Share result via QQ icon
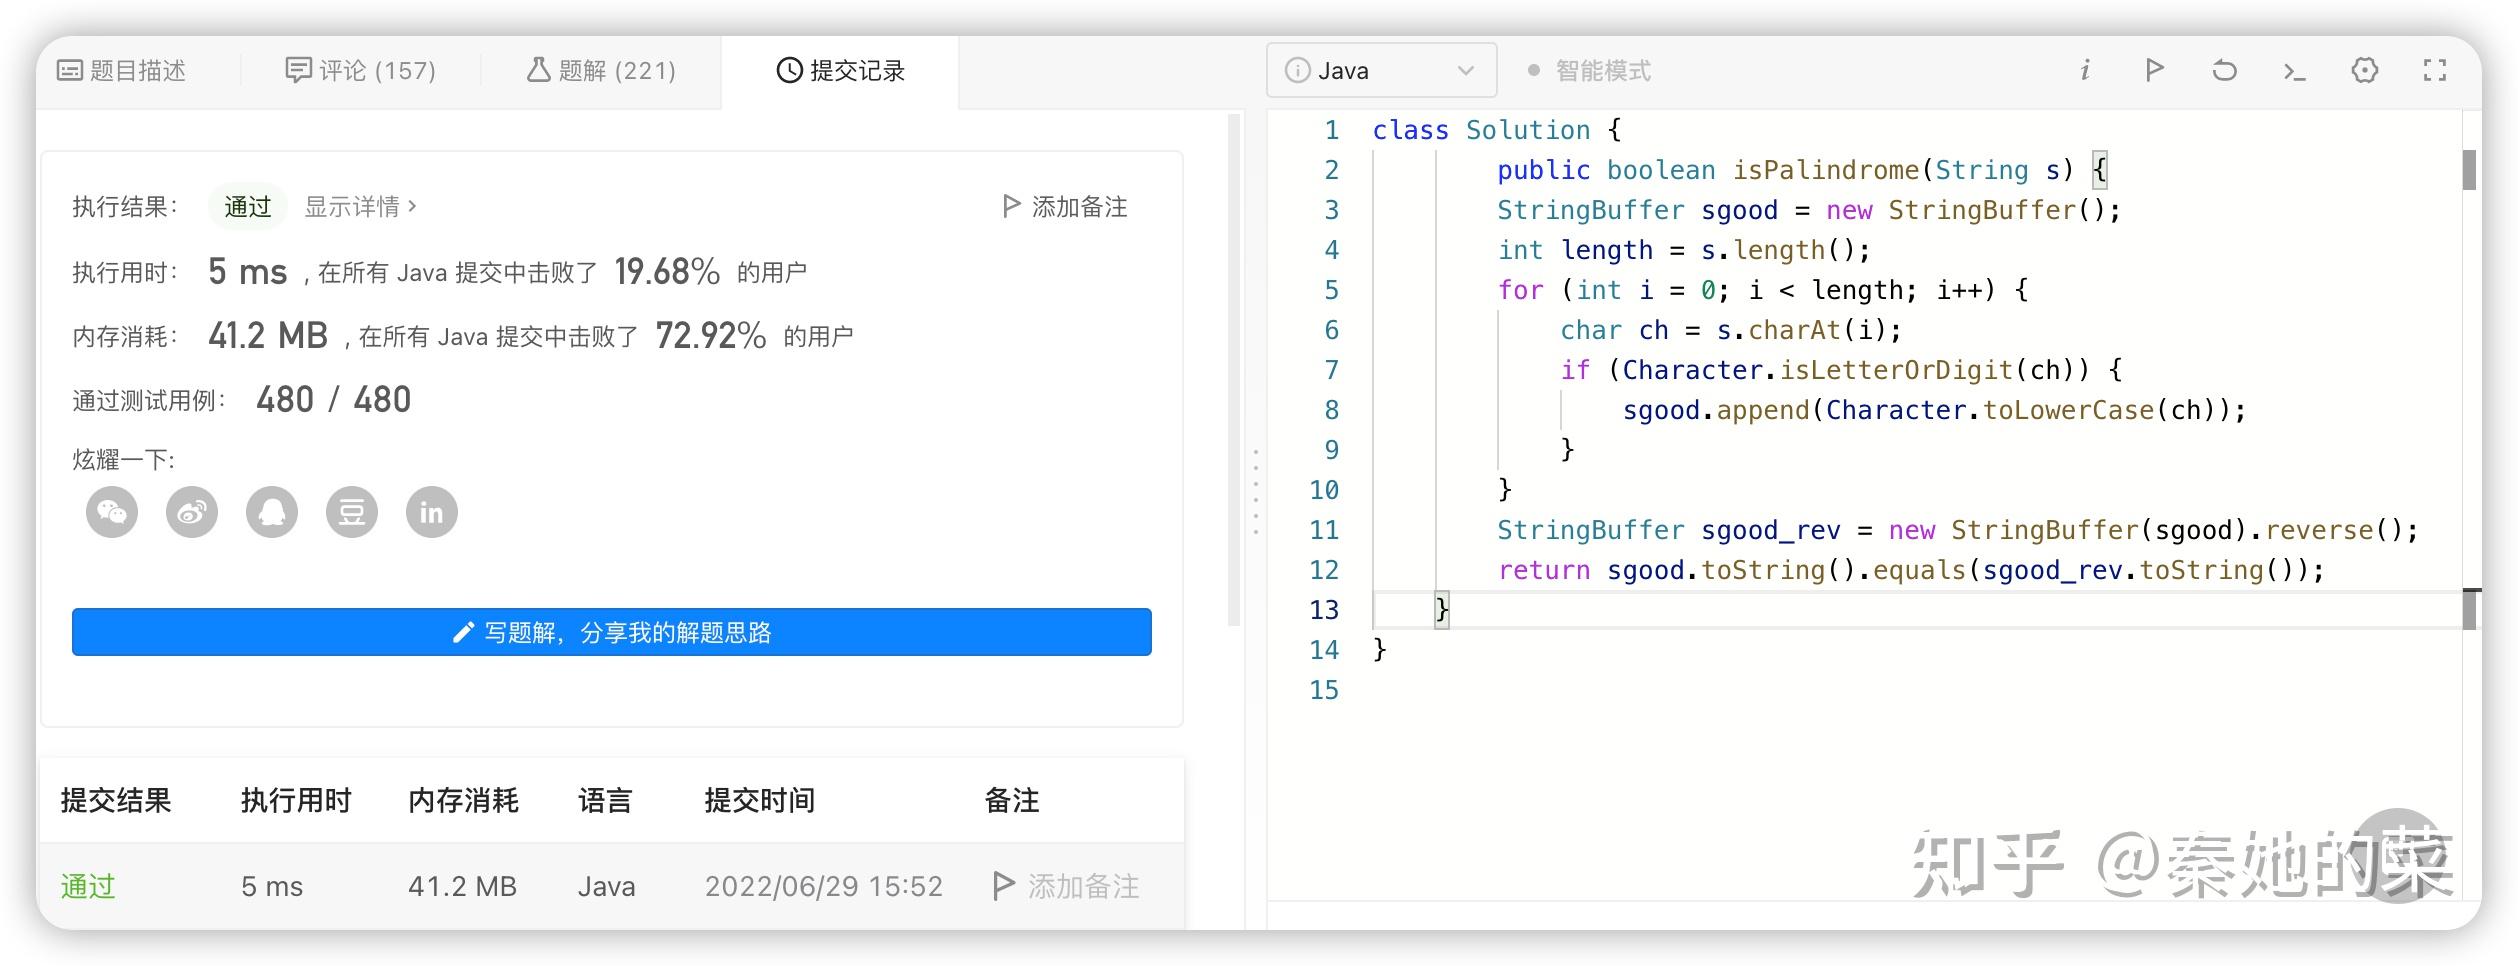This screenshot has height=966, width=2518. (271, 512)
